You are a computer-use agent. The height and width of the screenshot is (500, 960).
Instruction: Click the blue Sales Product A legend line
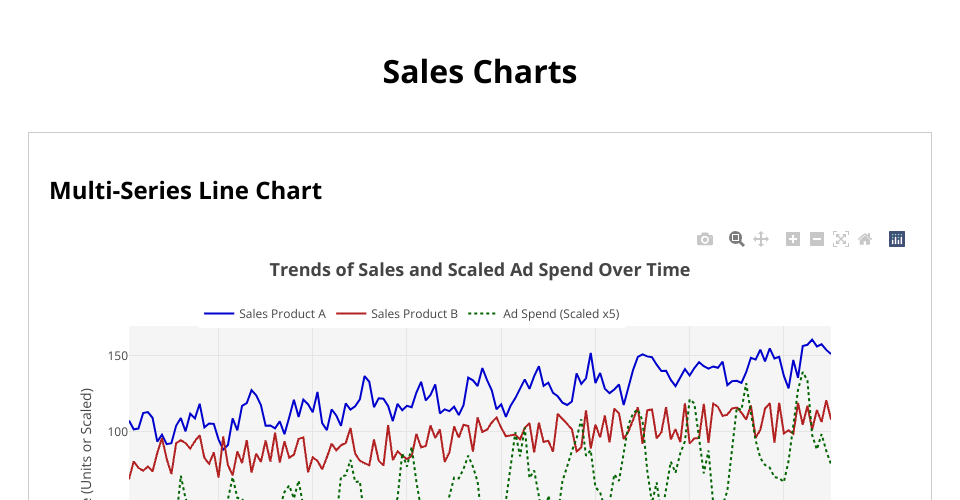click(219, 314)
